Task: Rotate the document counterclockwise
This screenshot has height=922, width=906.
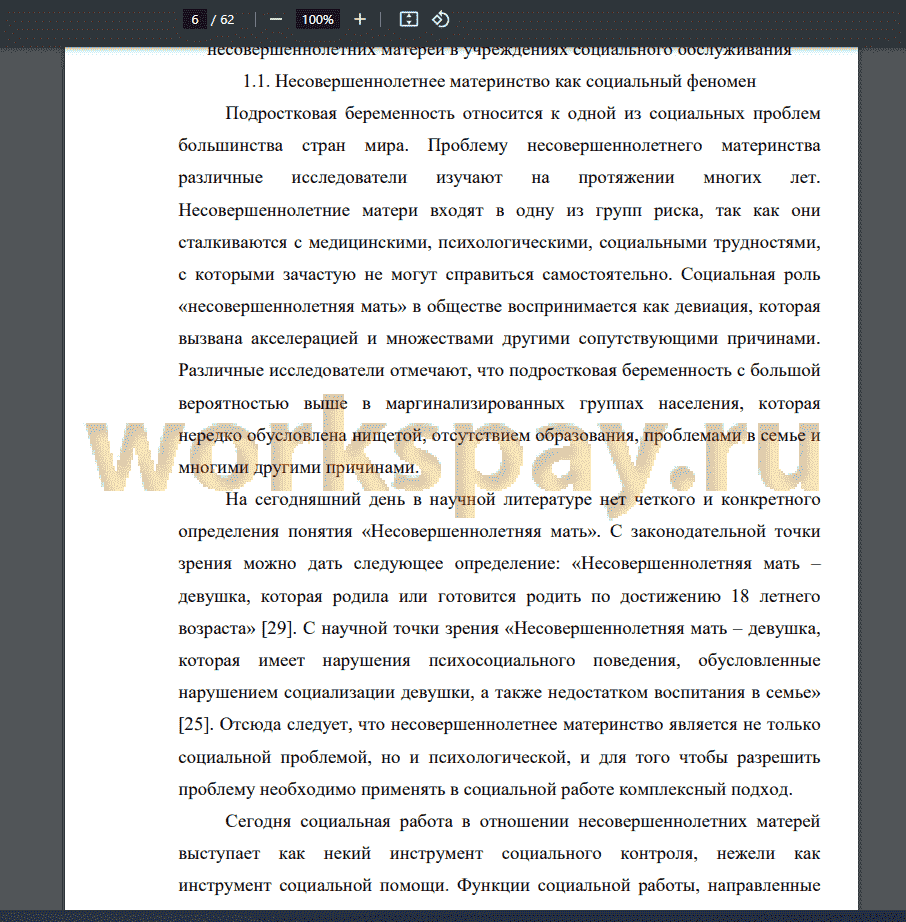Action: pyautogui.click(x=440, y=19)
